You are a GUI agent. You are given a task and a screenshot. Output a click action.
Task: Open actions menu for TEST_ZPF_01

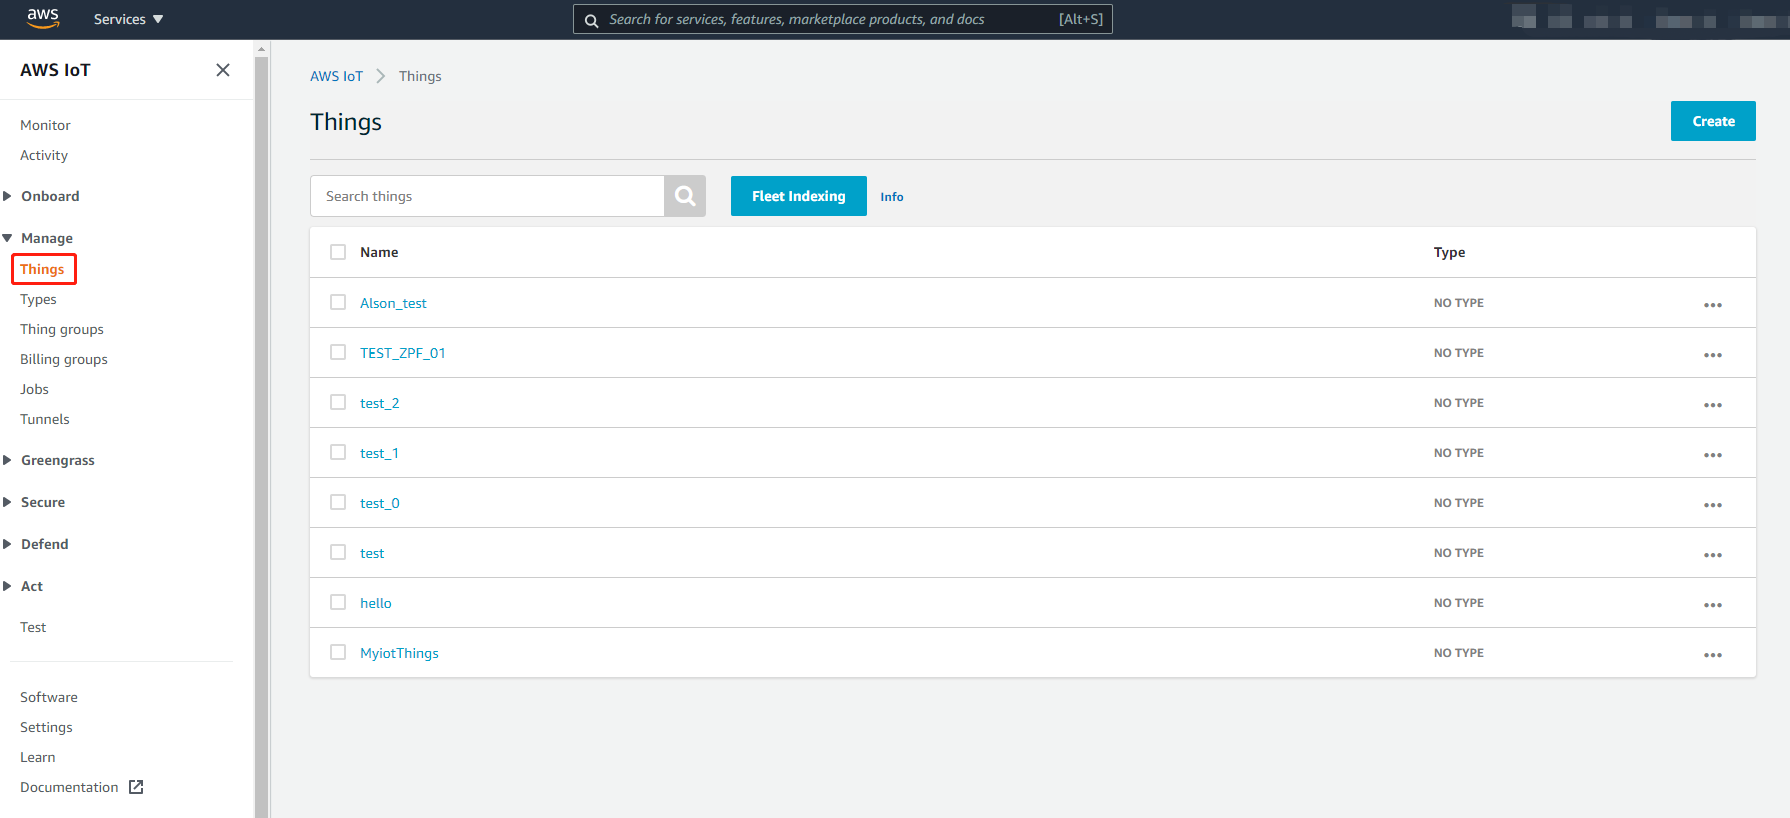click(1713, 355)
